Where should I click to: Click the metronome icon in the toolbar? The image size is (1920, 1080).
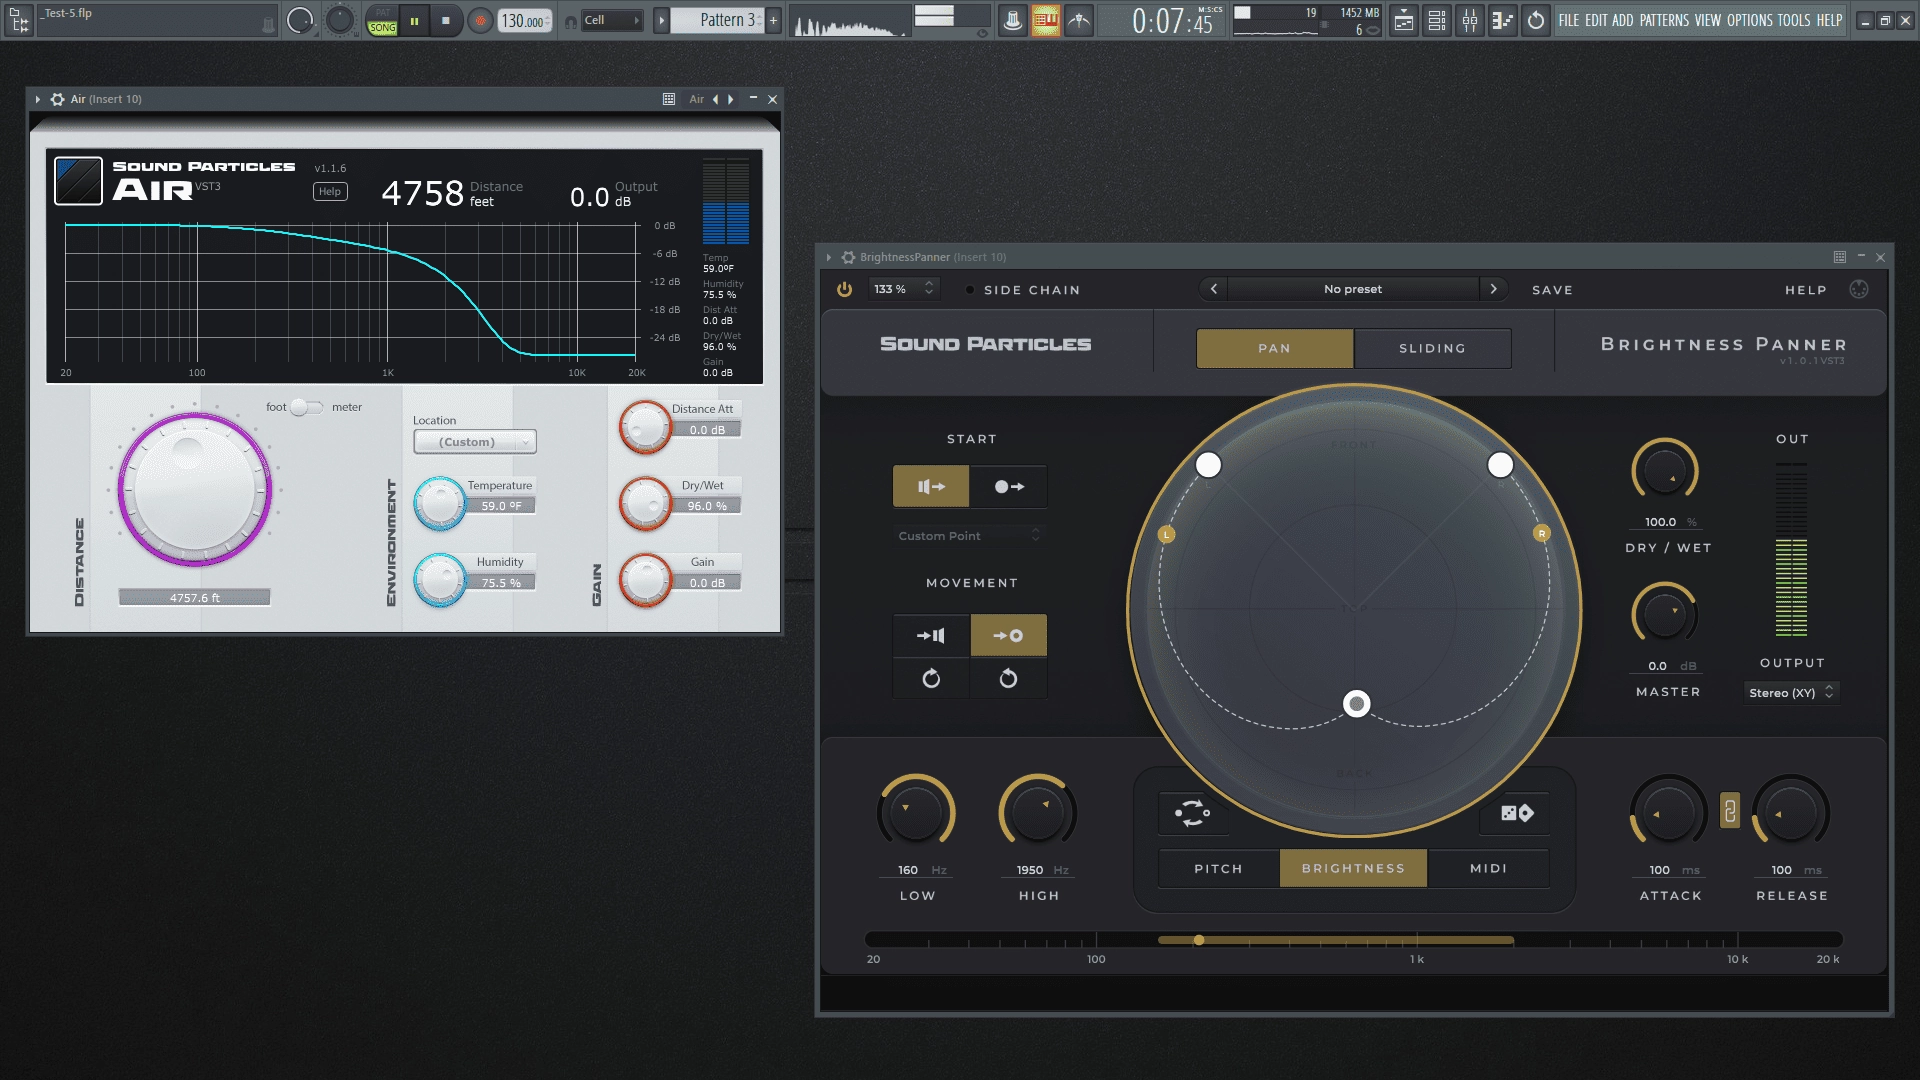(x=1012, y=20)
